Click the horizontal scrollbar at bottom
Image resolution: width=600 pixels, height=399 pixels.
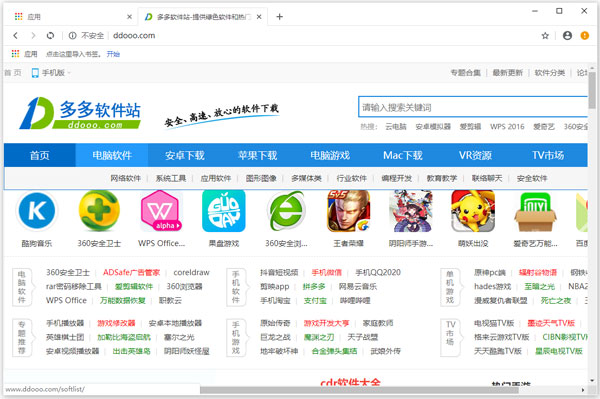[359, 390]
